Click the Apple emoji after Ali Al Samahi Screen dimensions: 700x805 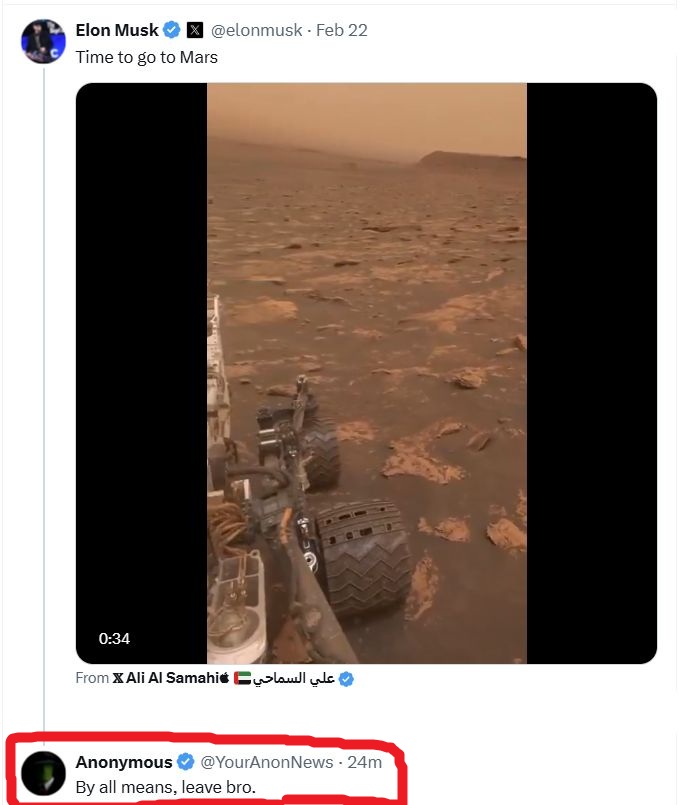pyautogui.click(x=224, y=678)
